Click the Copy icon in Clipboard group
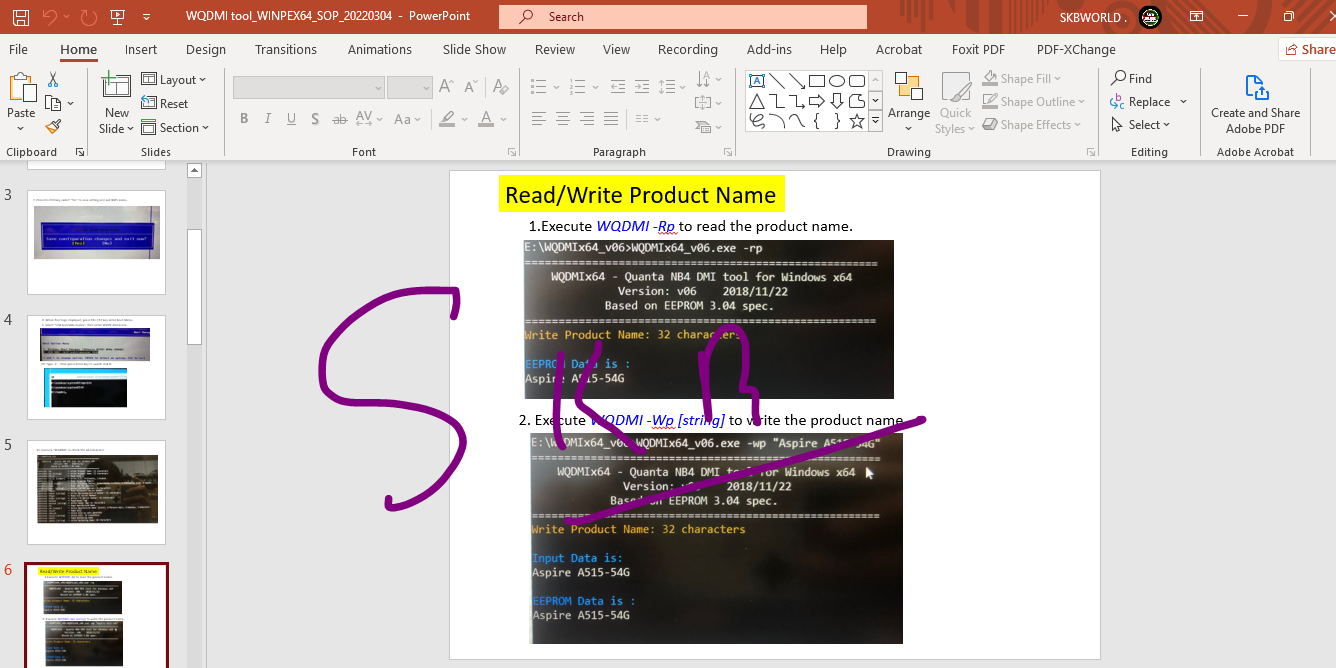 click(x=53, y=103)
